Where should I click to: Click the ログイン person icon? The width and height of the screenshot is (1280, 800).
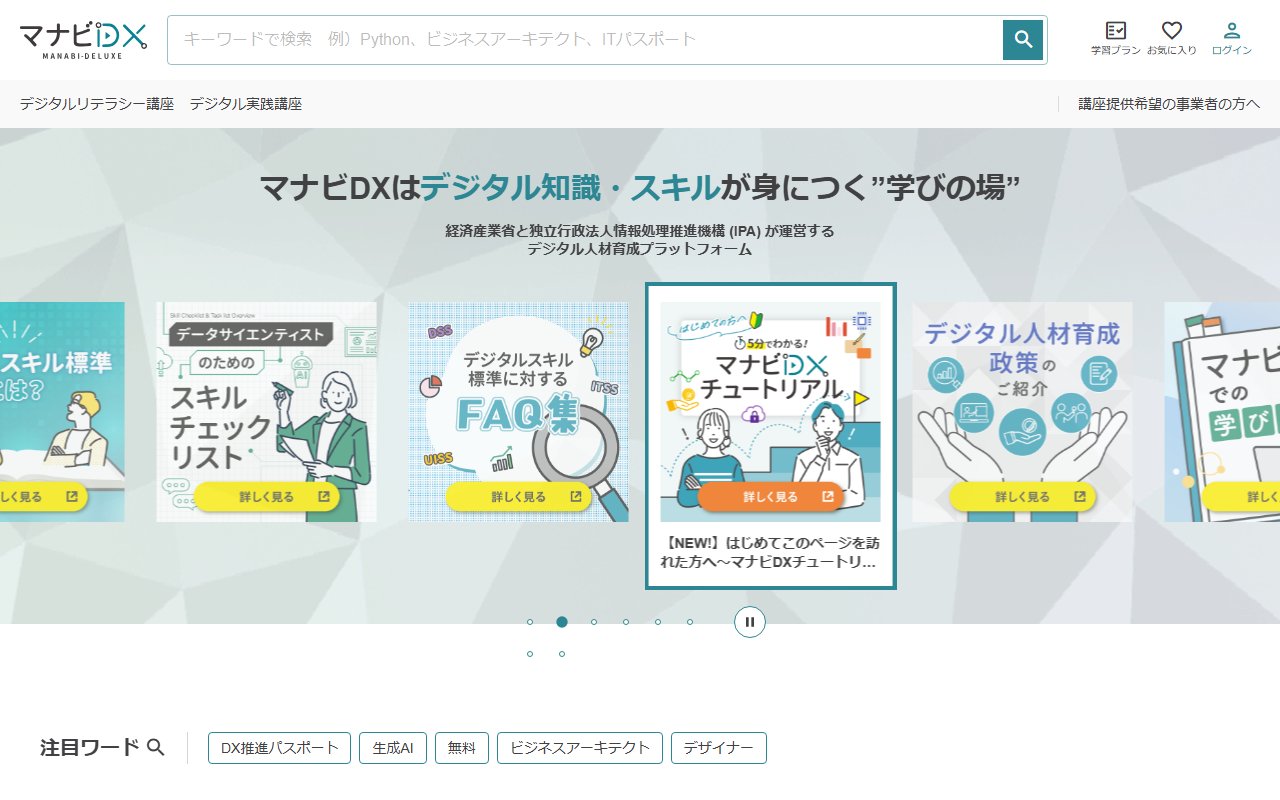(1232, 38)
